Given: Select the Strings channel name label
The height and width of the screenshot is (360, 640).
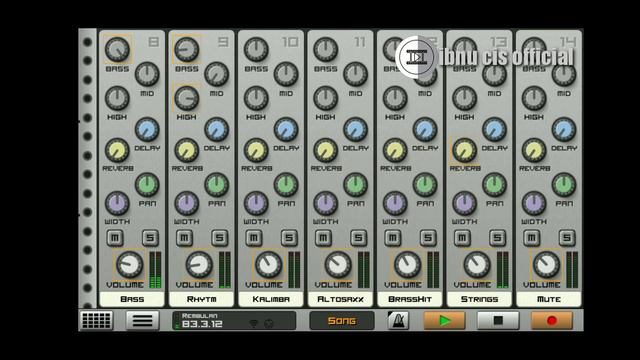Looking at the screenshot, I should (x=479, y=299).
